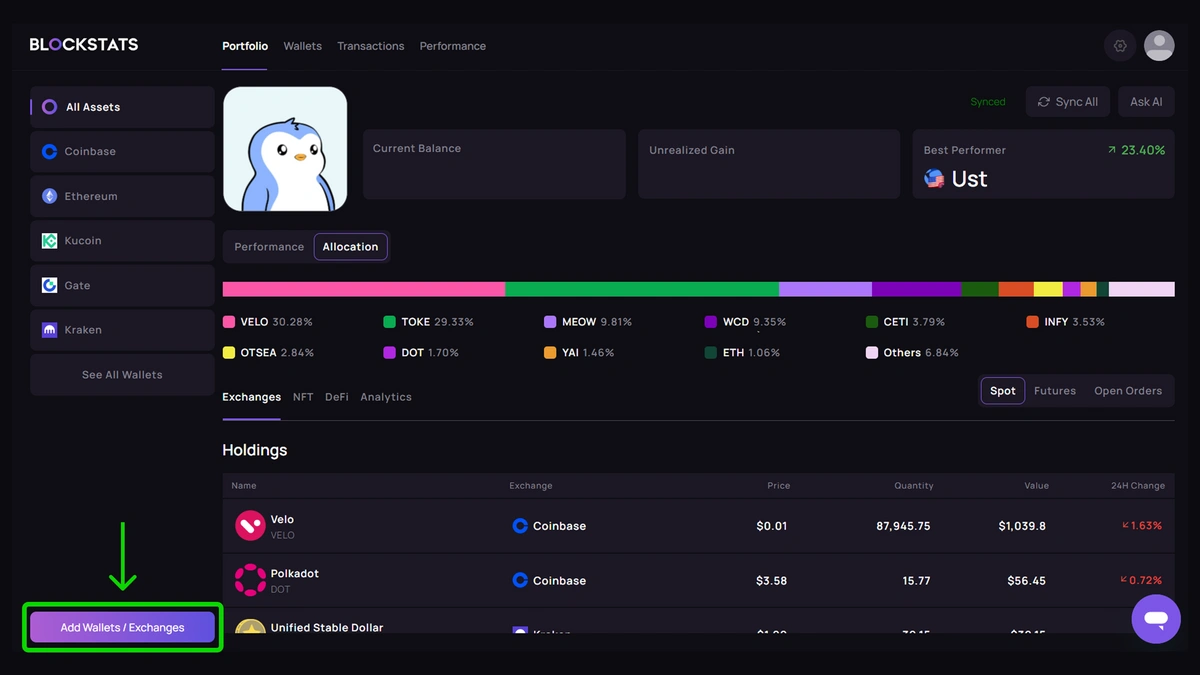Image resolution: width=1200 pixels, height=675 pixels.
Task: Open the chat support bubble
Action: (x=1156, y=619)
